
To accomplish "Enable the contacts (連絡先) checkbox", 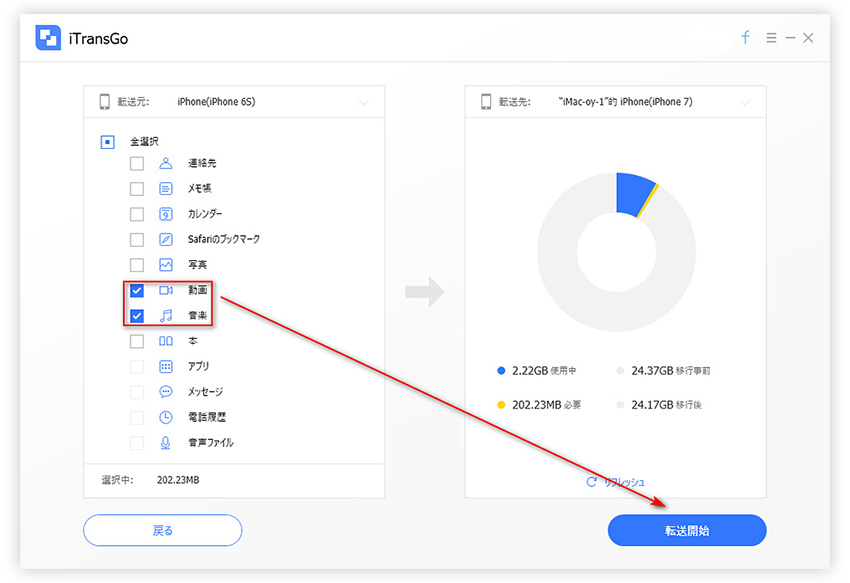I will tap(137, 163).
